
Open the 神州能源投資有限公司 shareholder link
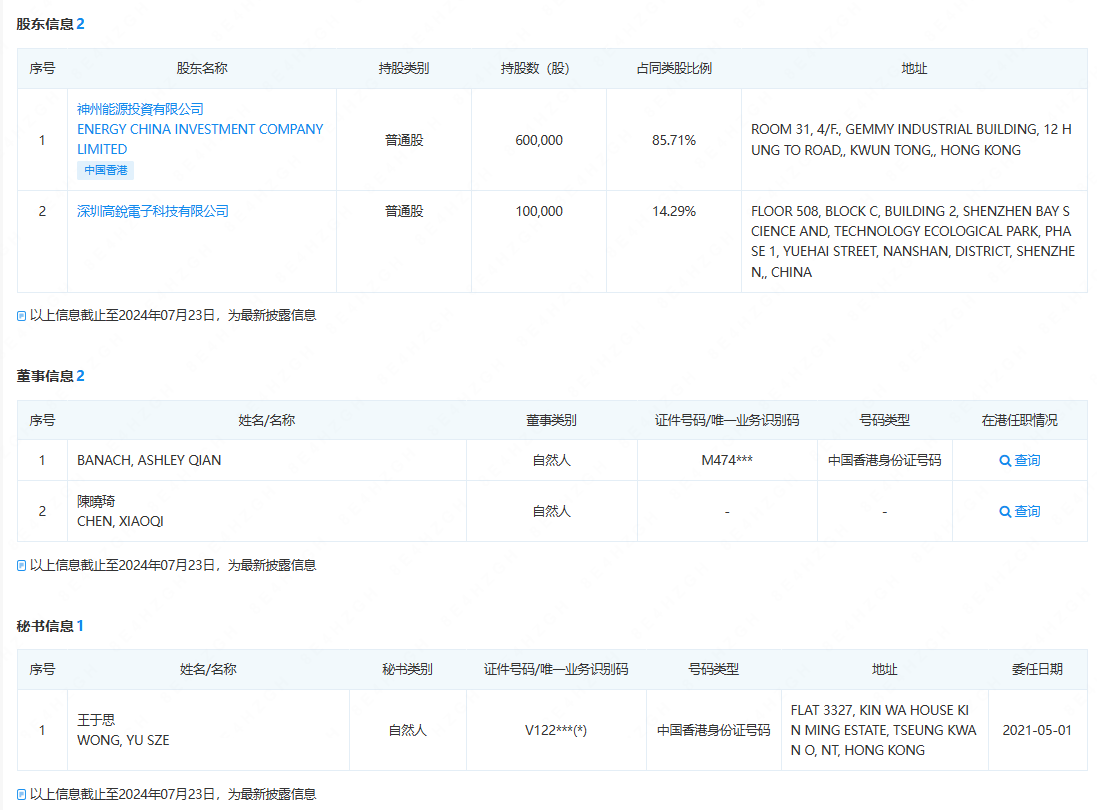click(140, 109)
